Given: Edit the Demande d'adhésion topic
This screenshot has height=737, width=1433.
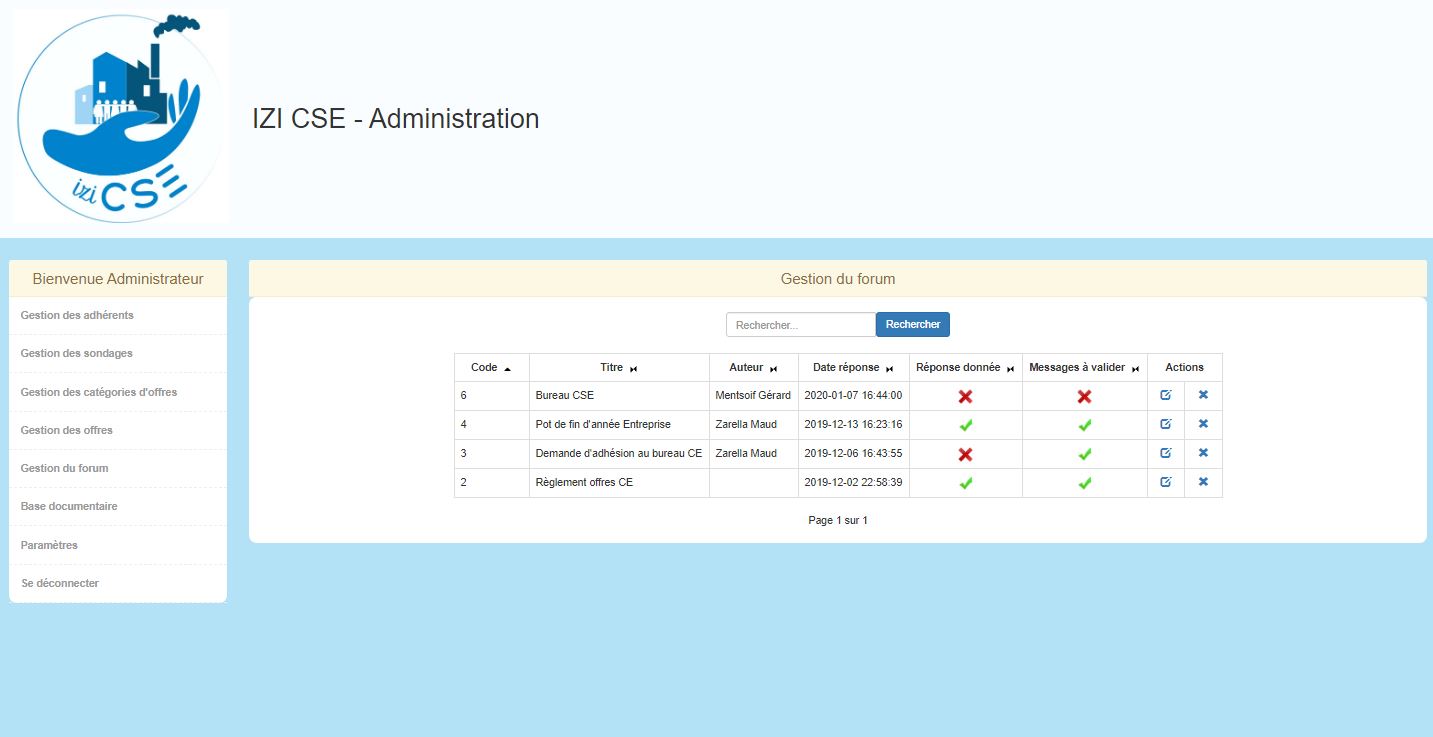Looking at the screenshot, I should tap(1165, 453).
